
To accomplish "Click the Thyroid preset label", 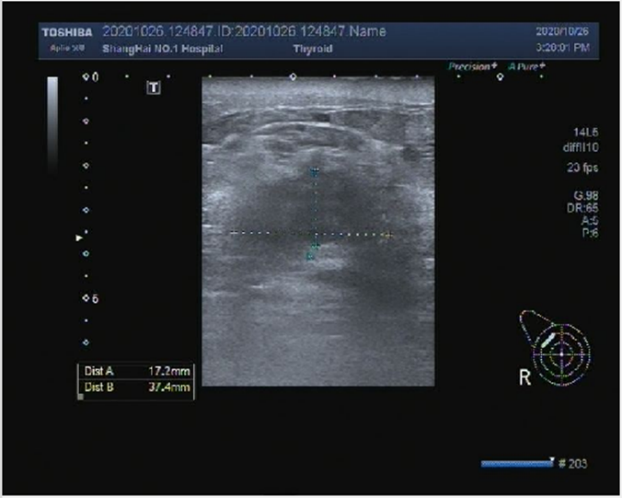I will [x=313, y=49].
